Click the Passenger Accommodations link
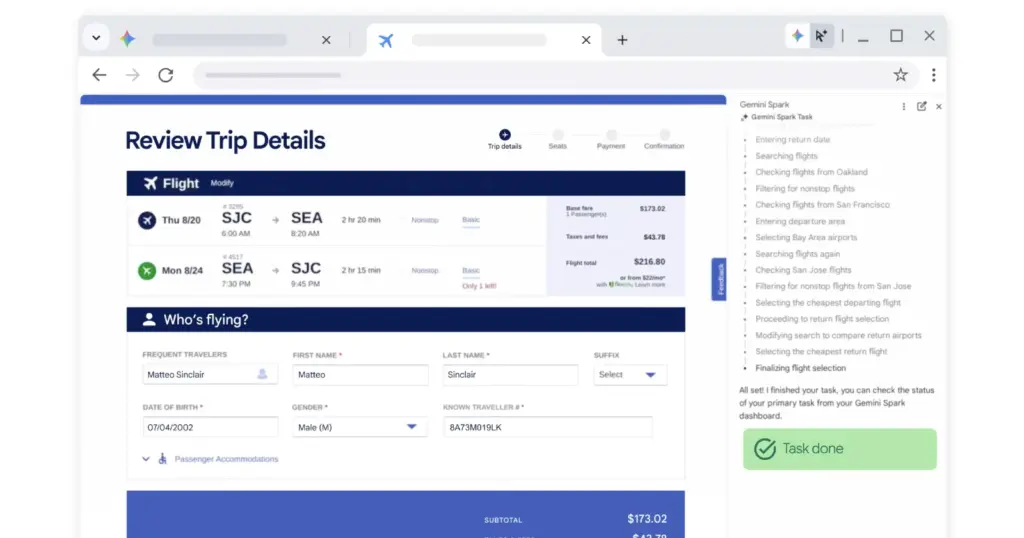The width and height of the screenshot is (1024, 538). (226, 459)
